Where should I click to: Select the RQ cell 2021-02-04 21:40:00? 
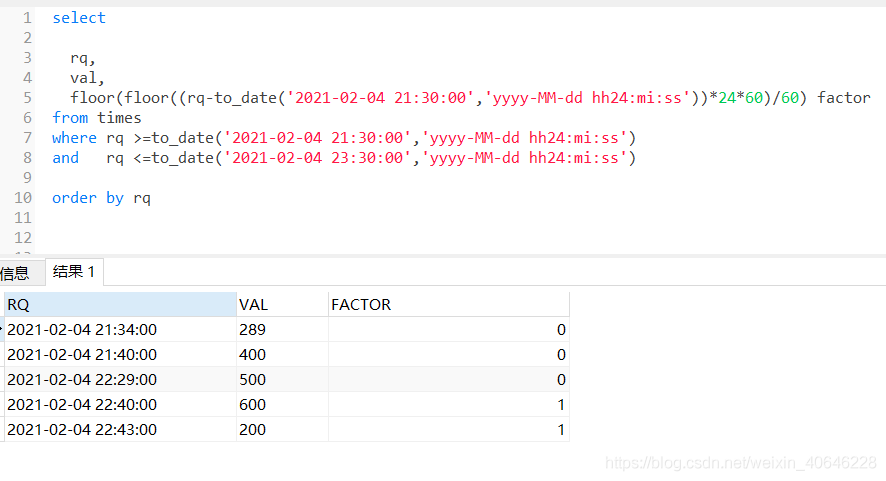click(x=82, y=354)
